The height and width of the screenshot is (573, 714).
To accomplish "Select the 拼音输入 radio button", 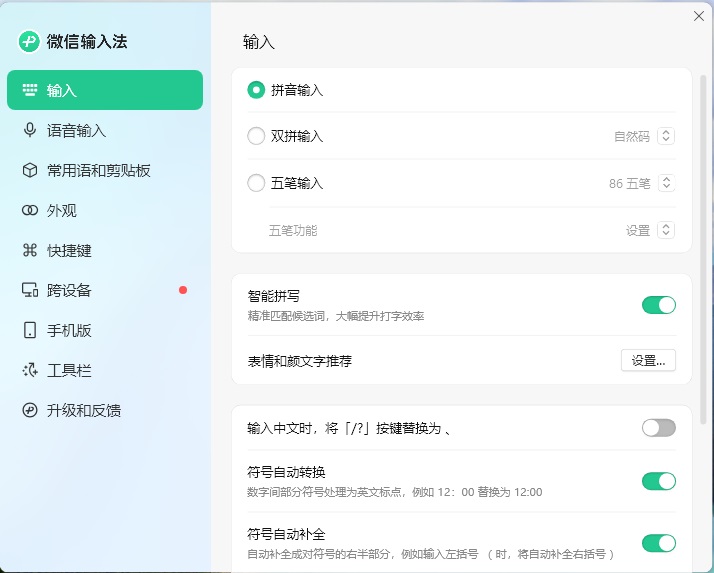I will coord(256,90).
